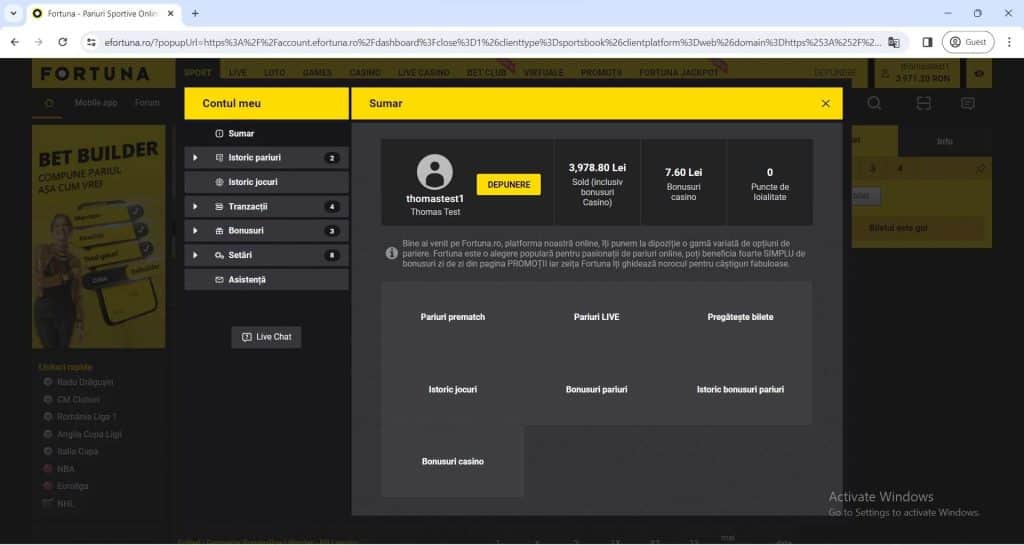Click the address bar URL

[492, 42]
